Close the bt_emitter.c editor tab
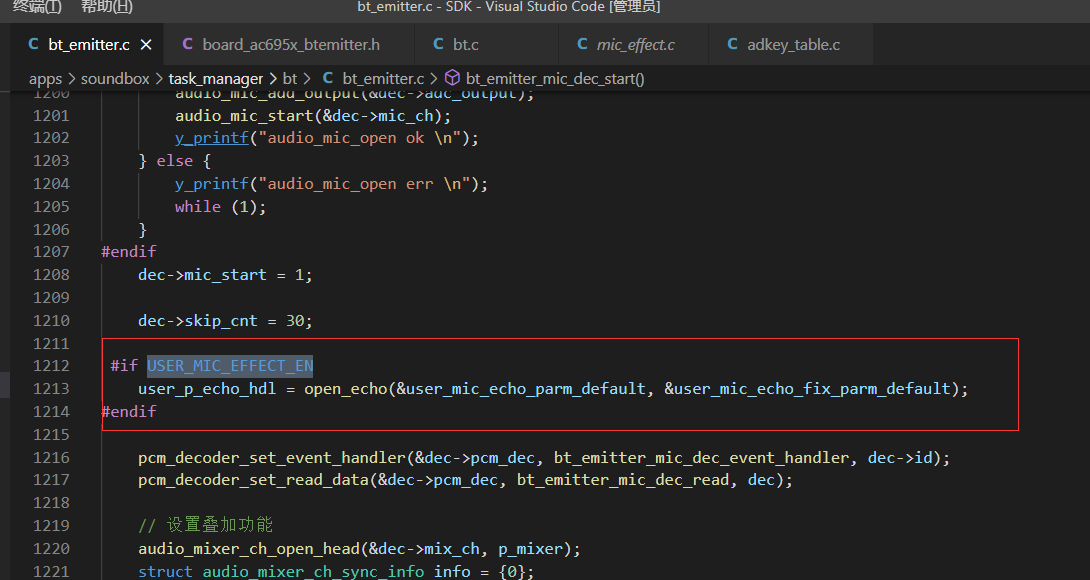Viewport: 1090px width, 580px height. point(146,45)
